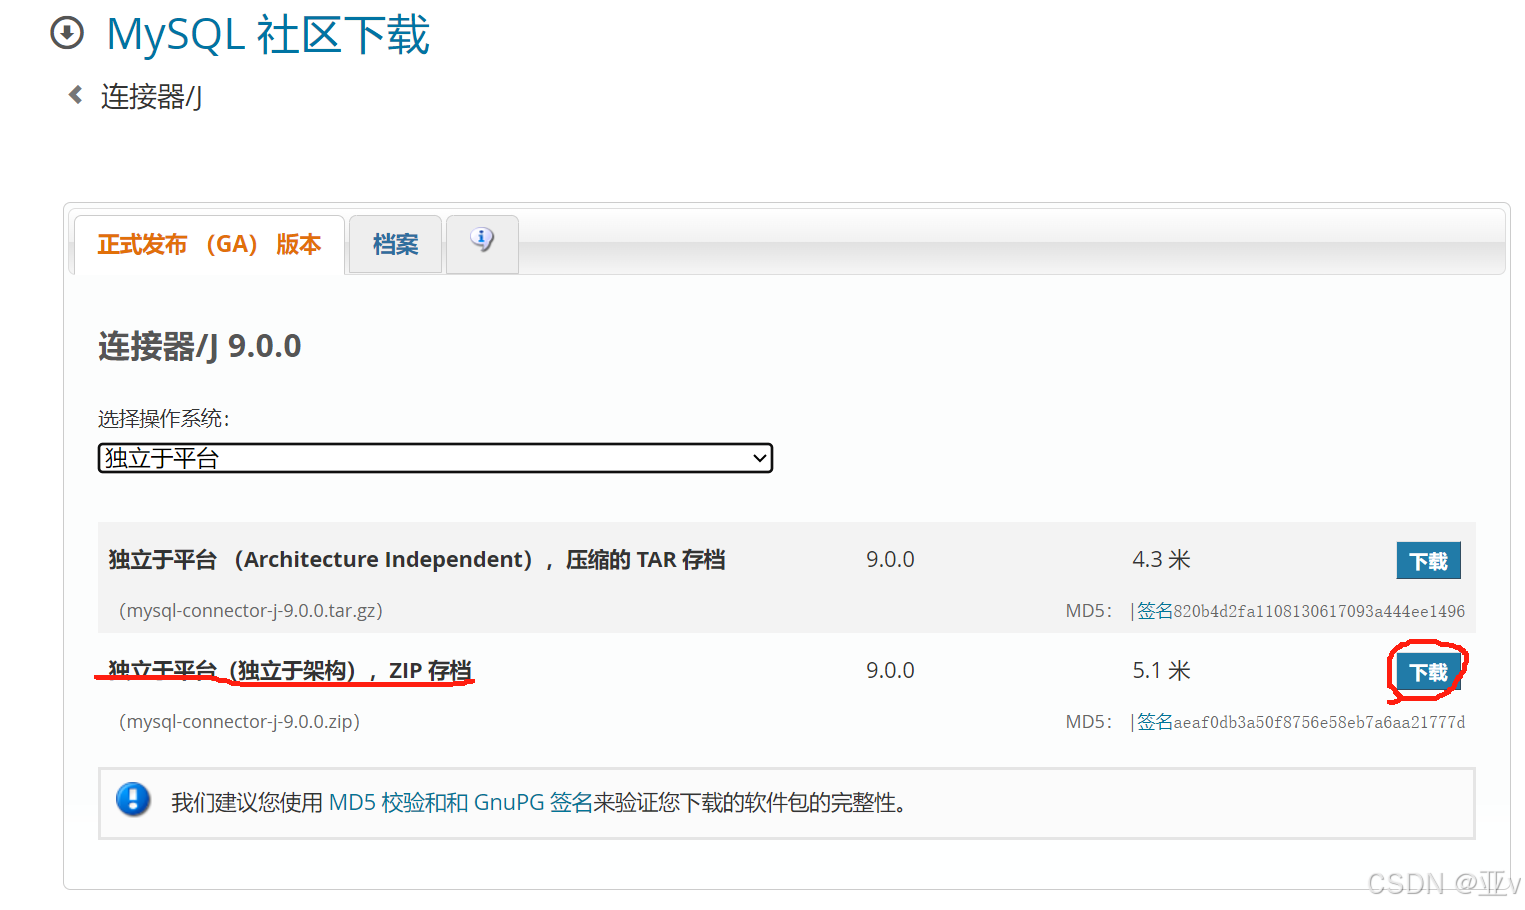Click the download circle icon beside the MySQL title
The height and width of the screenshot is (910, 1525).
[67, 33]
